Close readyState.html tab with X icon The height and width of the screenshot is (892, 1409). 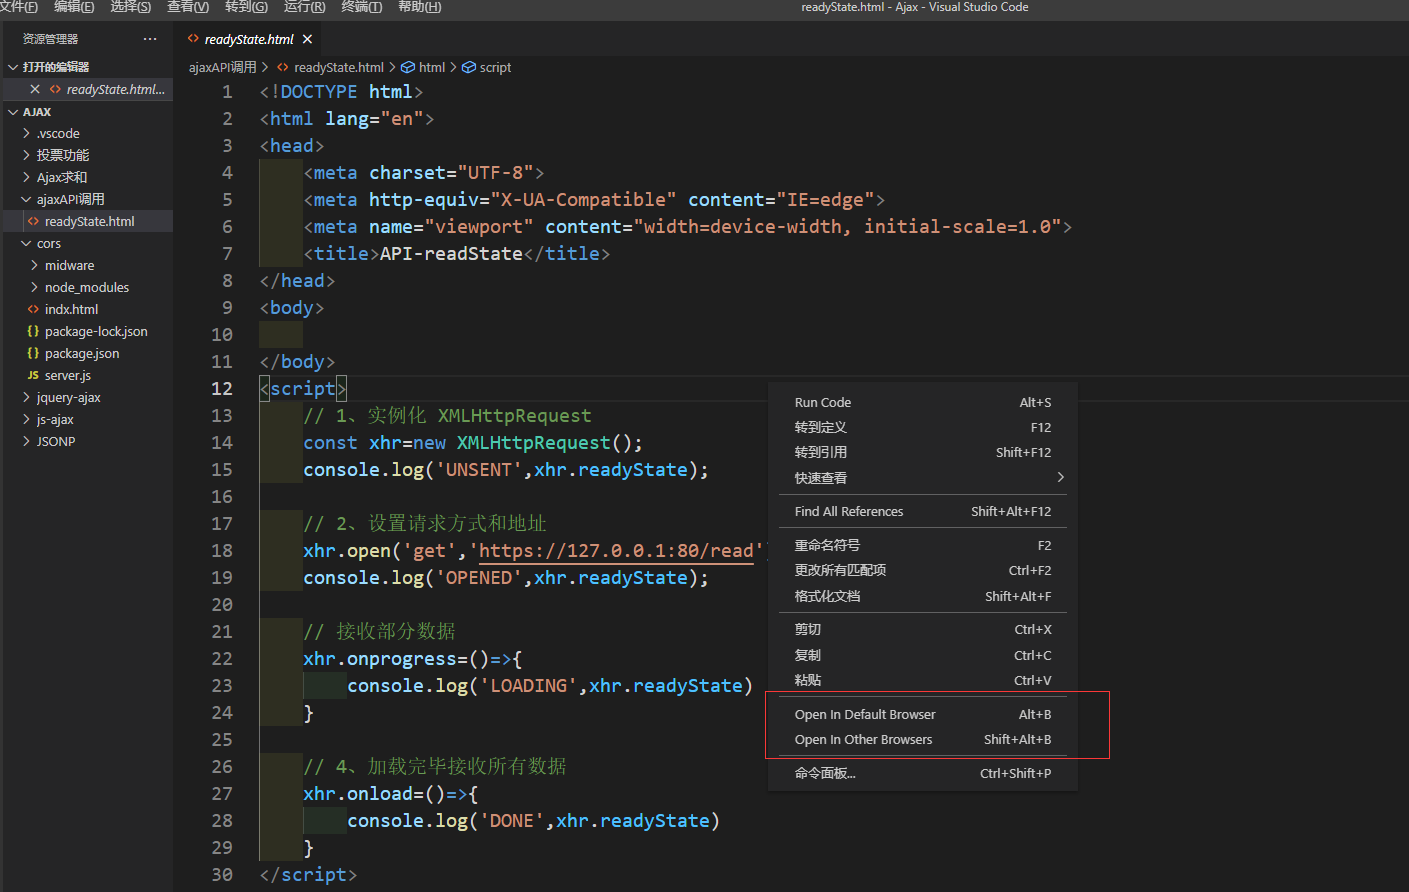[307, 39]
